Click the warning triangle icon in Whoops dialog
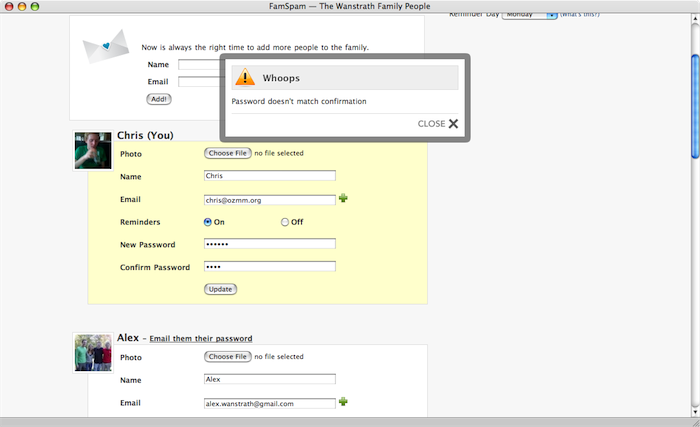This screenshot has height=427, width=700. [x=245, y=77]
